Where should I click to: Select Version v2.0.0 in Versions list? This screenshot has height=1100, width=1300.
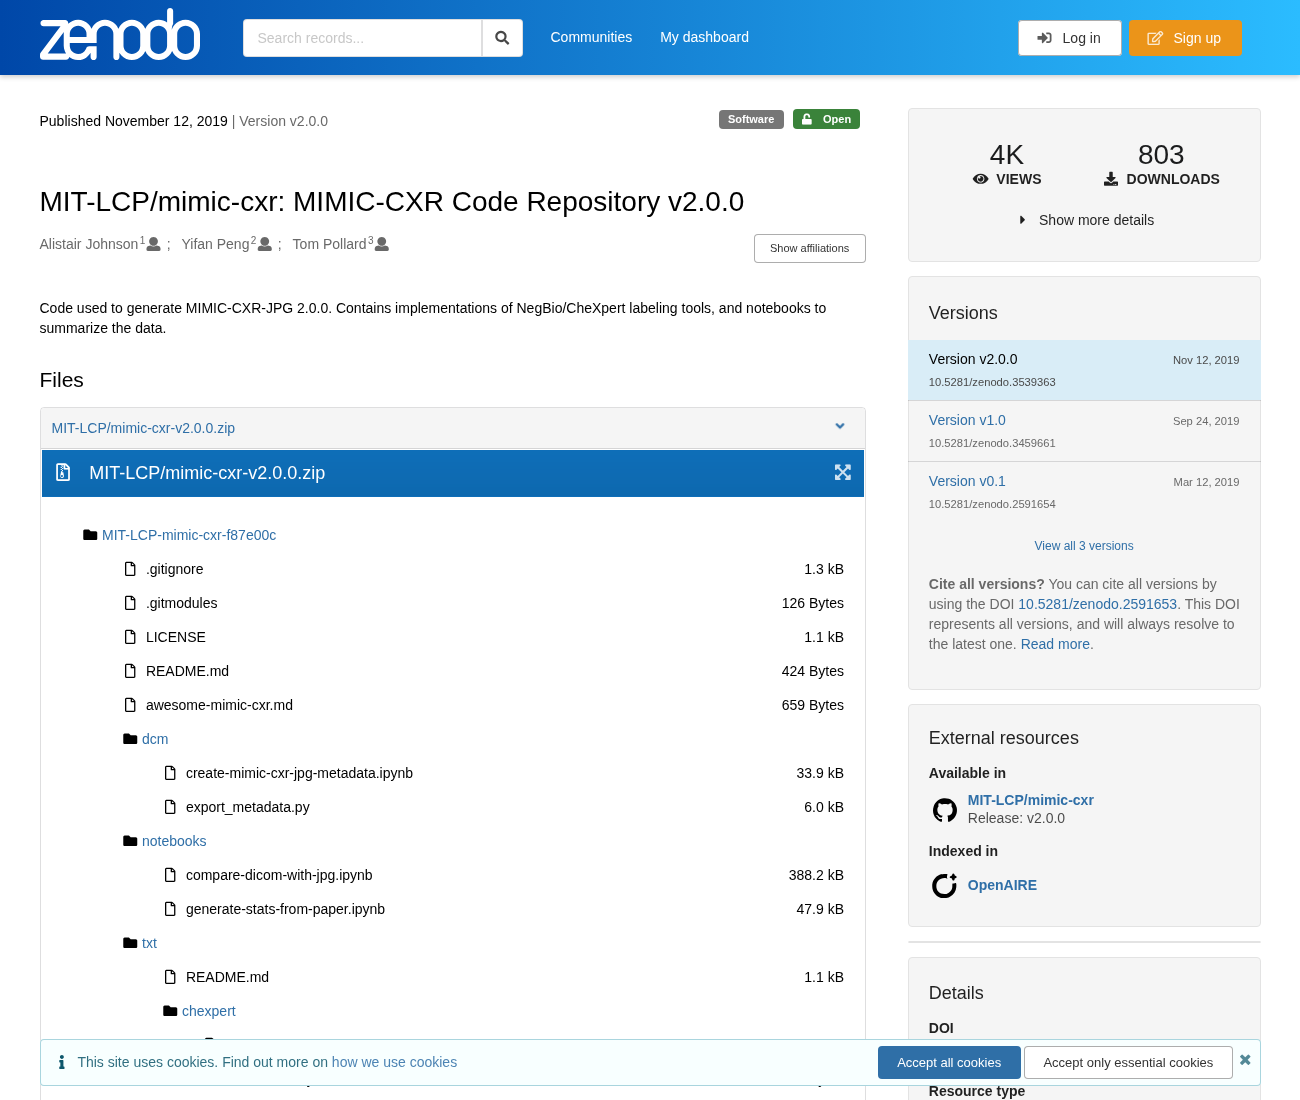(1084, 370)
